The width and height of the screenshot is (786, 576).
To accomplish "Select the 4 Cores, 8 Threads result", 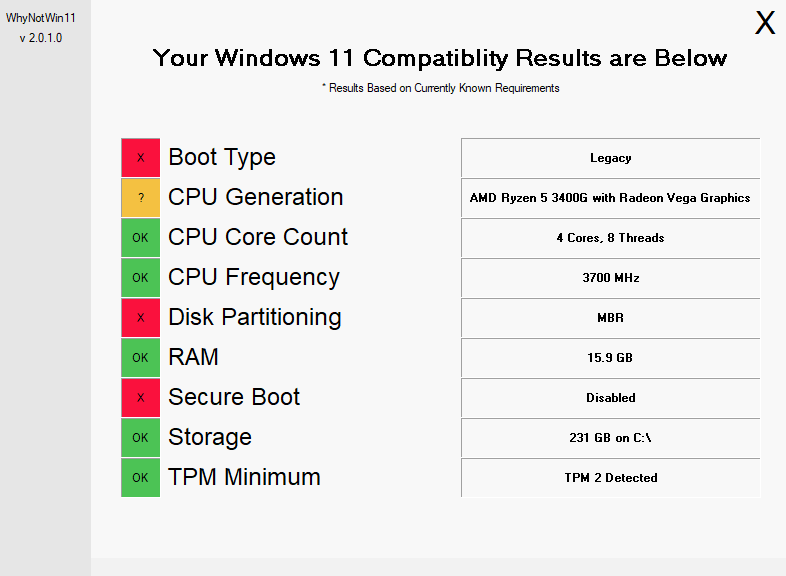I will (x=611, y=238).
